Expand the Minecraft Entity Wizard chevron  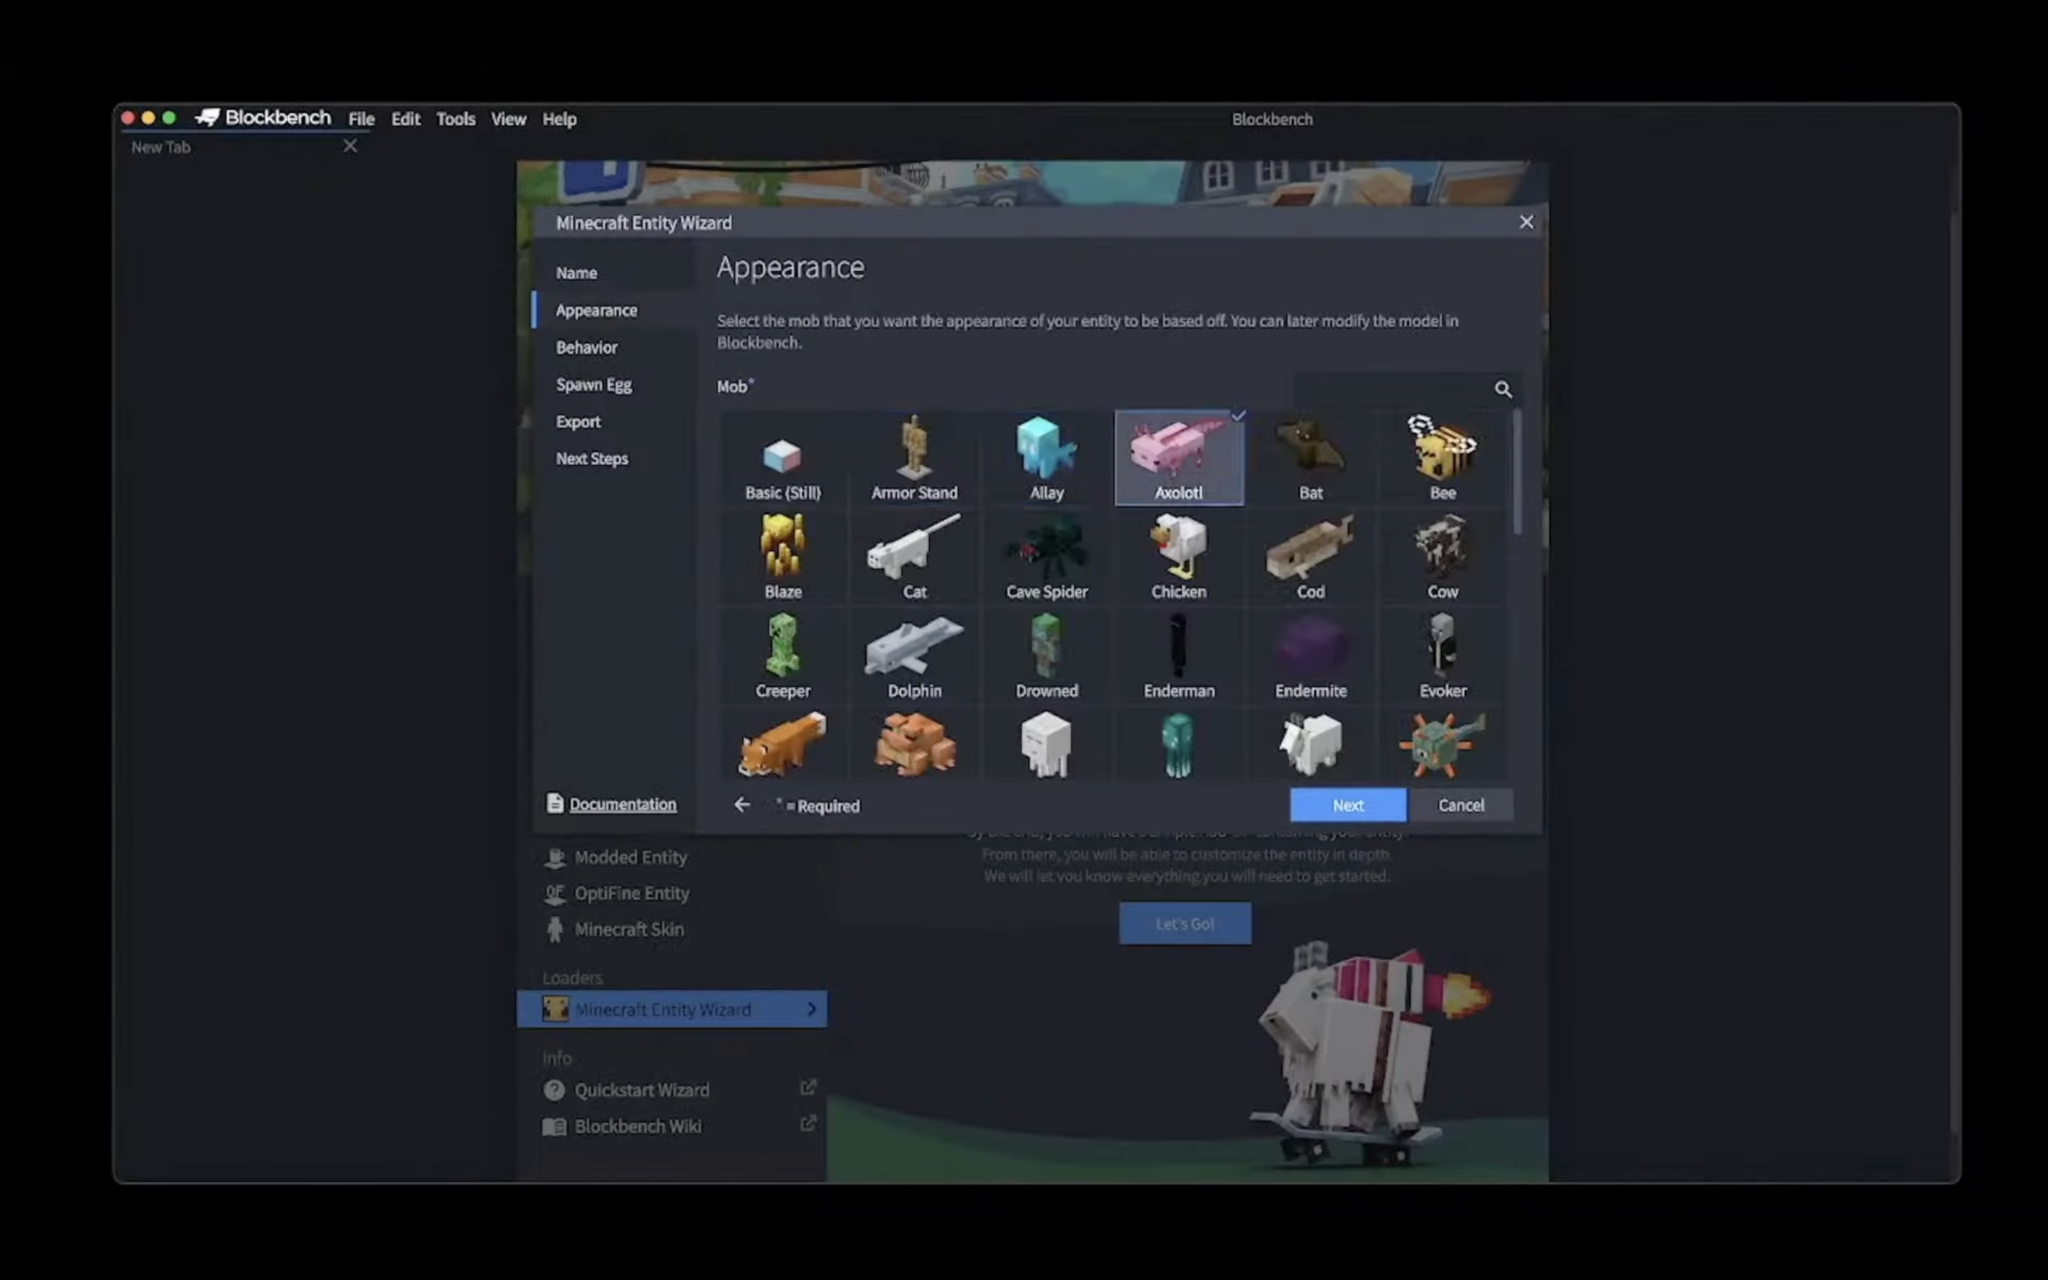tap(811, 1009)
